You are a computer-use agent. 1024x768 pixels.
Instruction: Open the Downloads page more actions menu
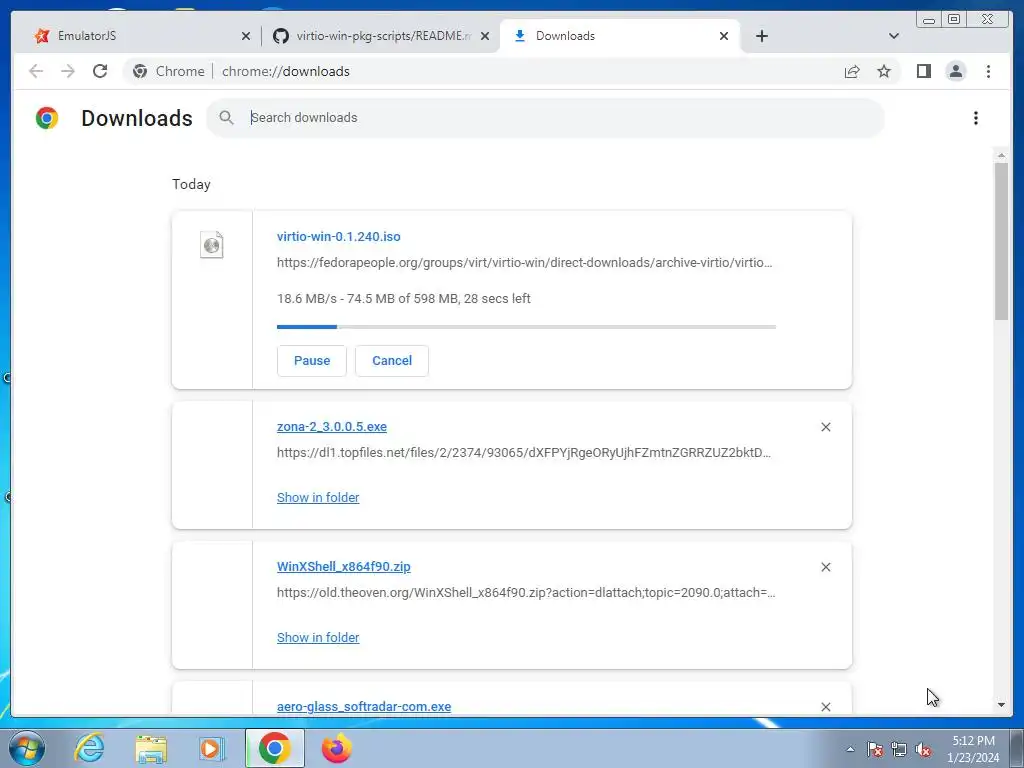pos(976,118)
